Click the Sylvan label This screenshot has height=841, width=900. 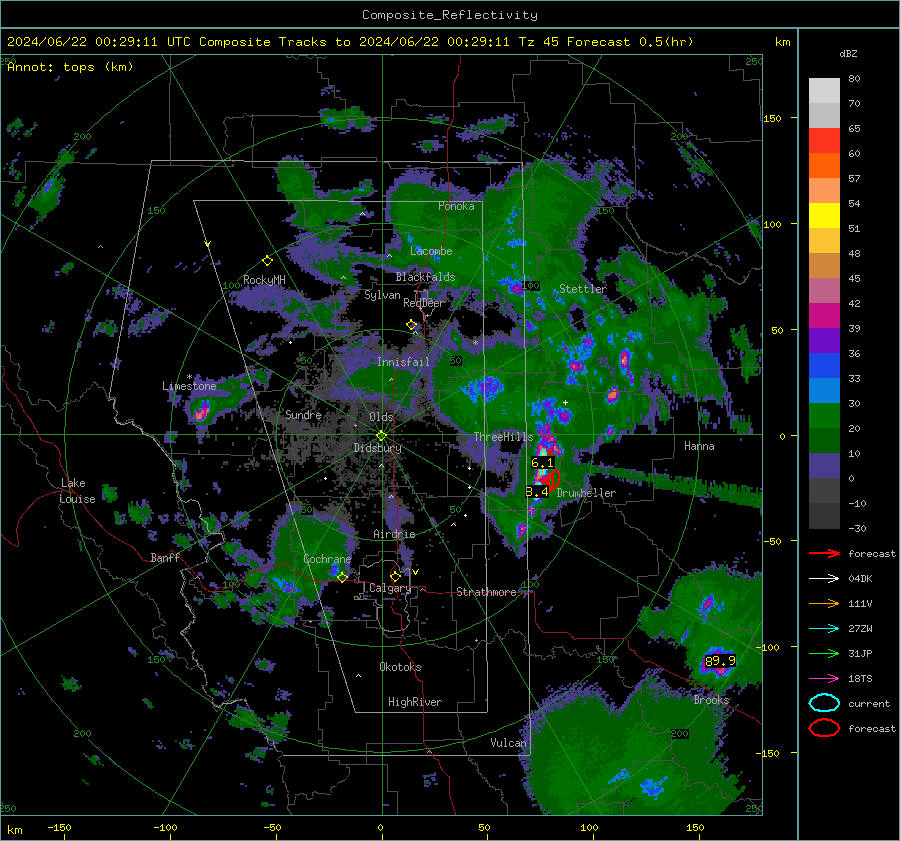(382, 296)
